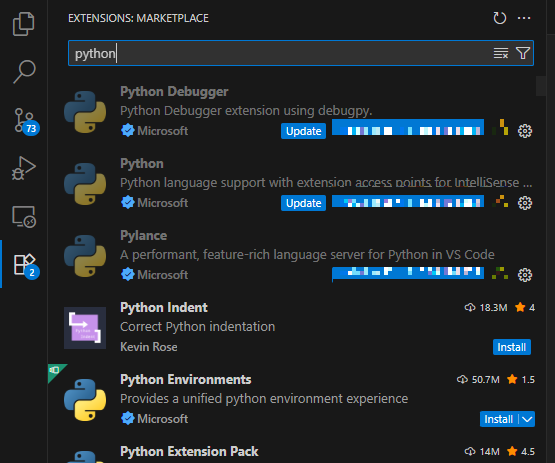Open manage gear for Pylance

(x=525, y=275)
